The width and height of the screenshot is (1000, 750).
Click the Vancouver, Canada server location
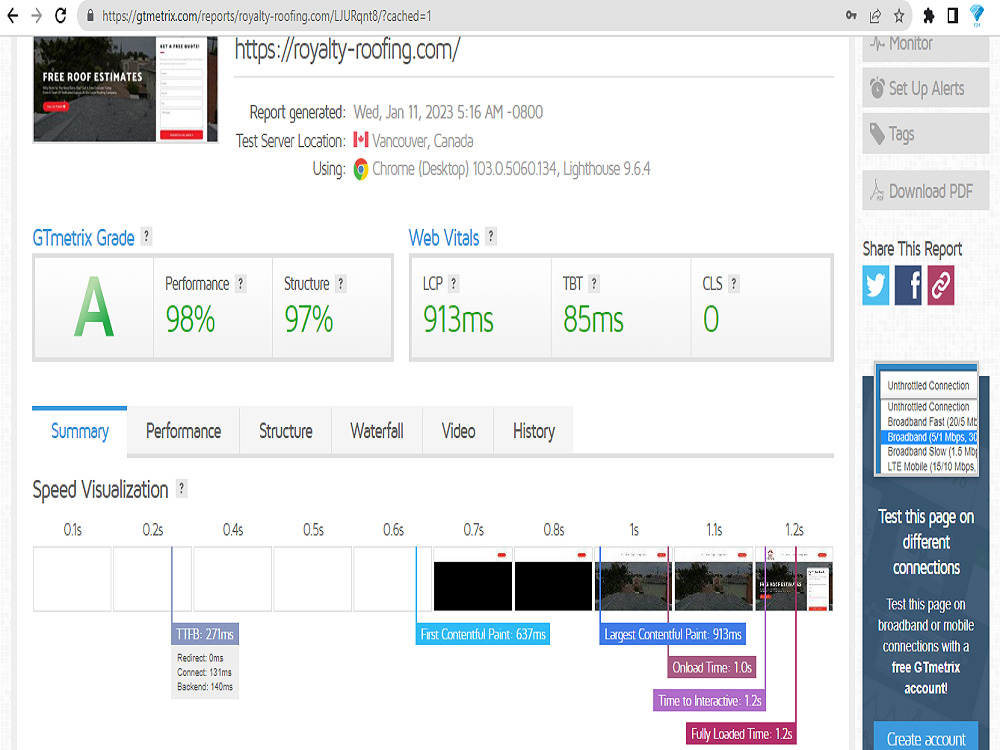click(423, 140)
